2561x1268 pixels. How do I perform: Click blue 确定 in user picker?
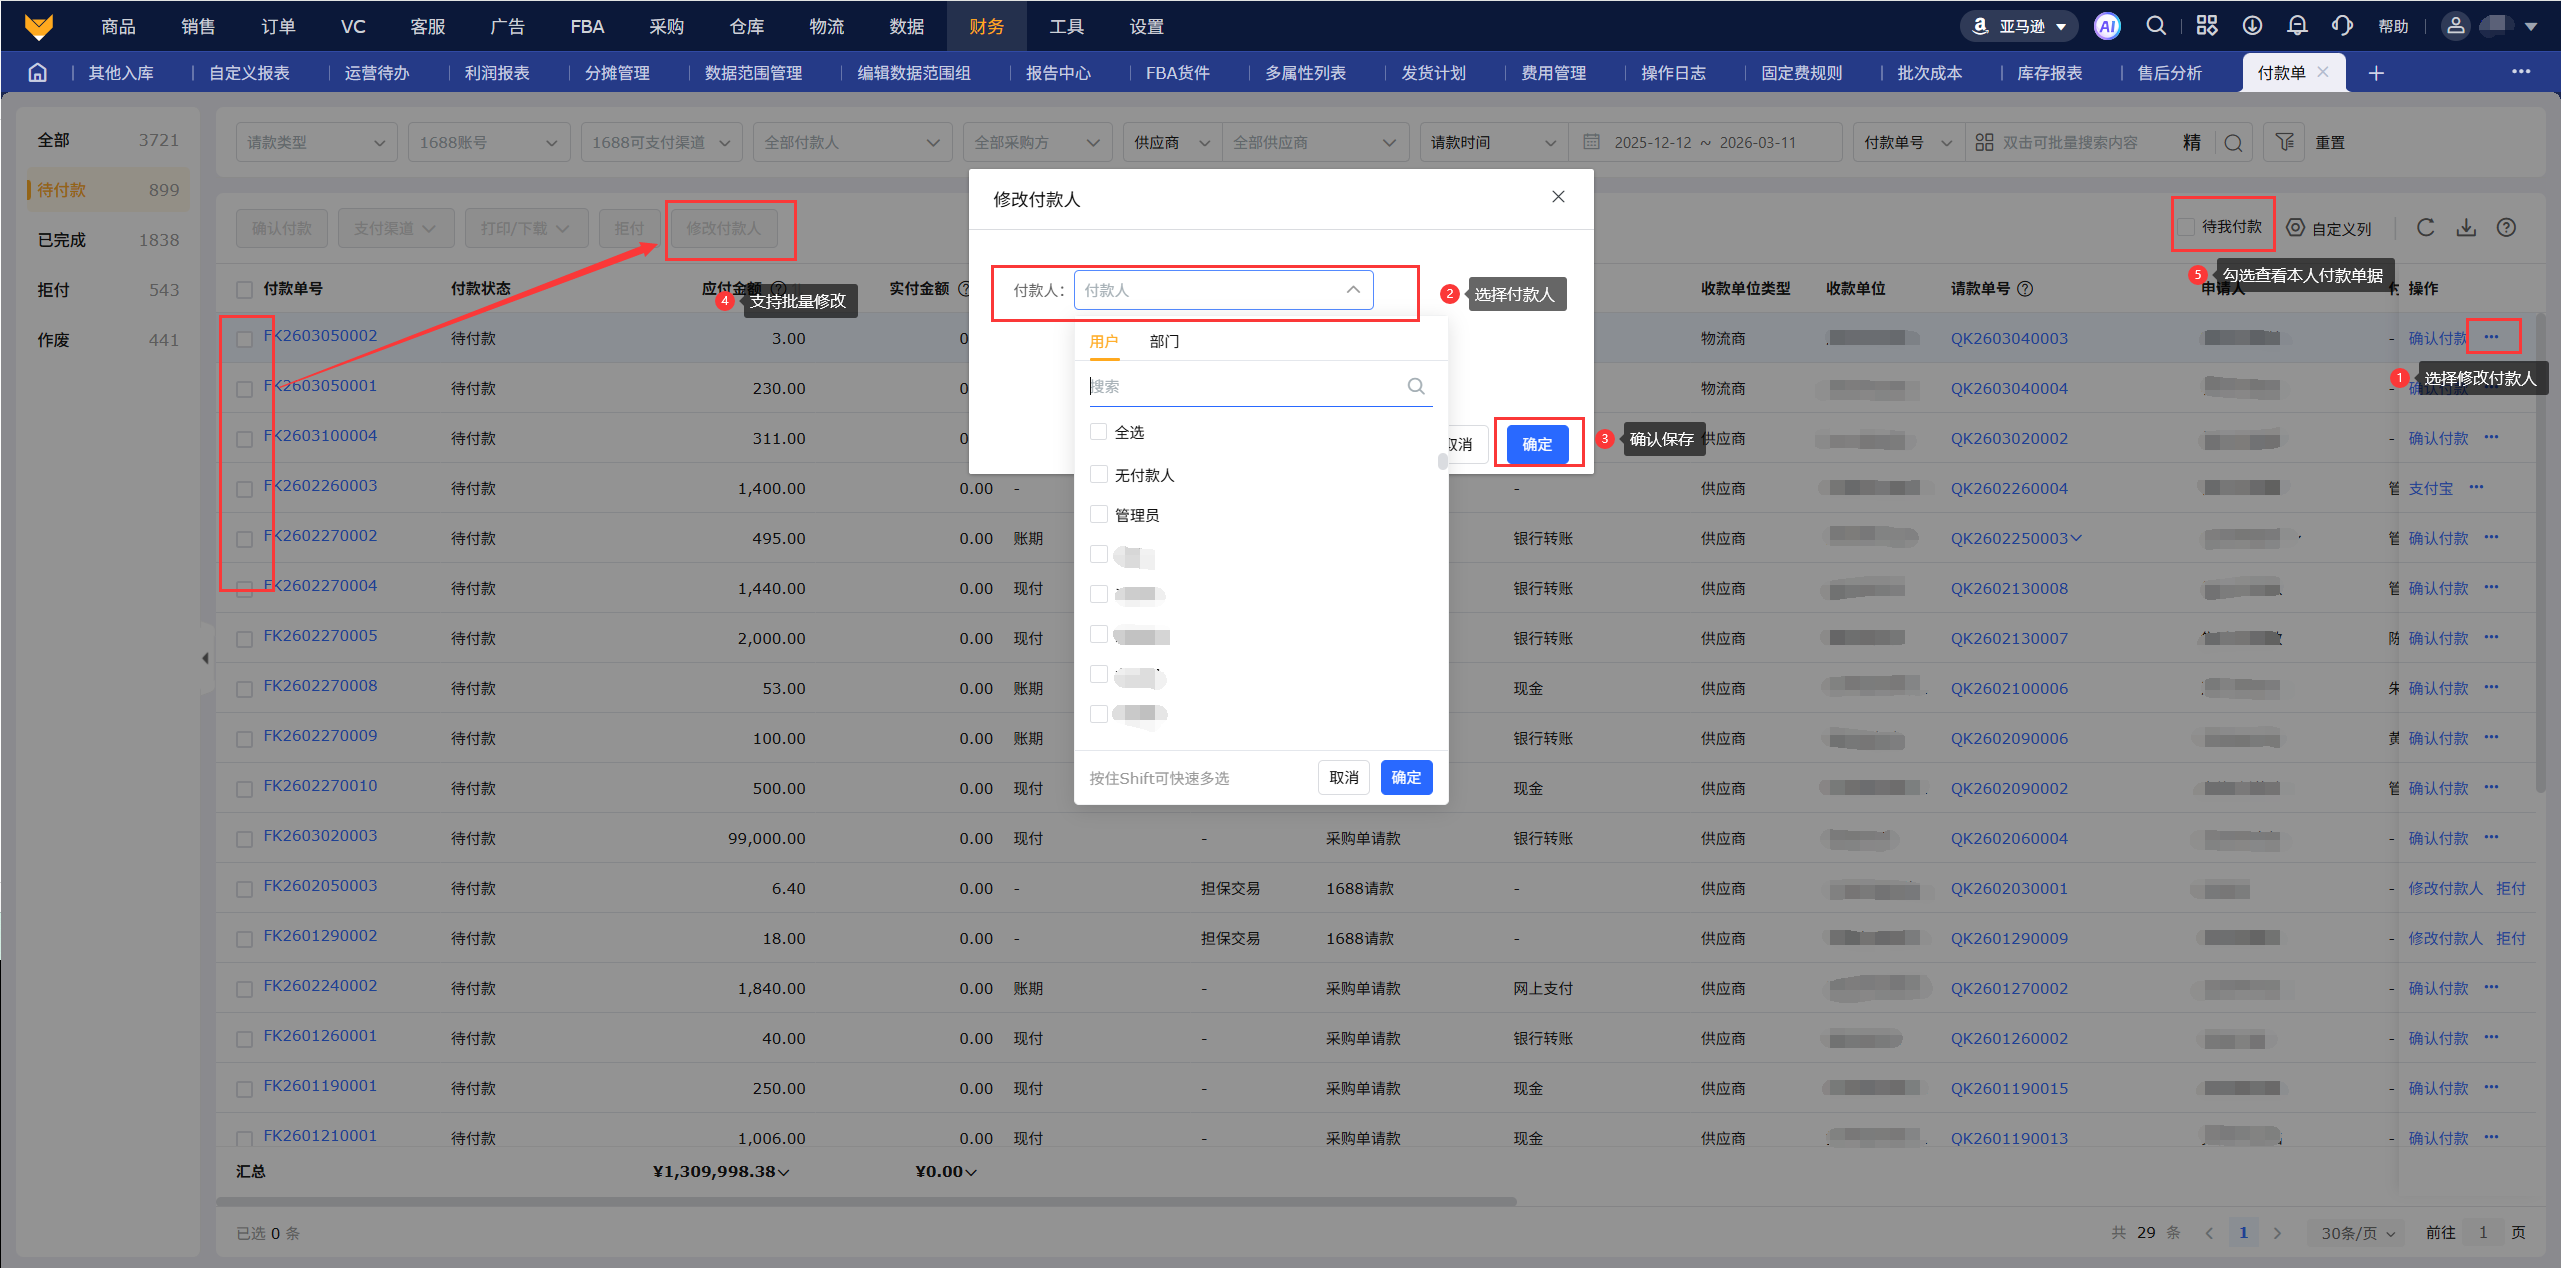1405,778
